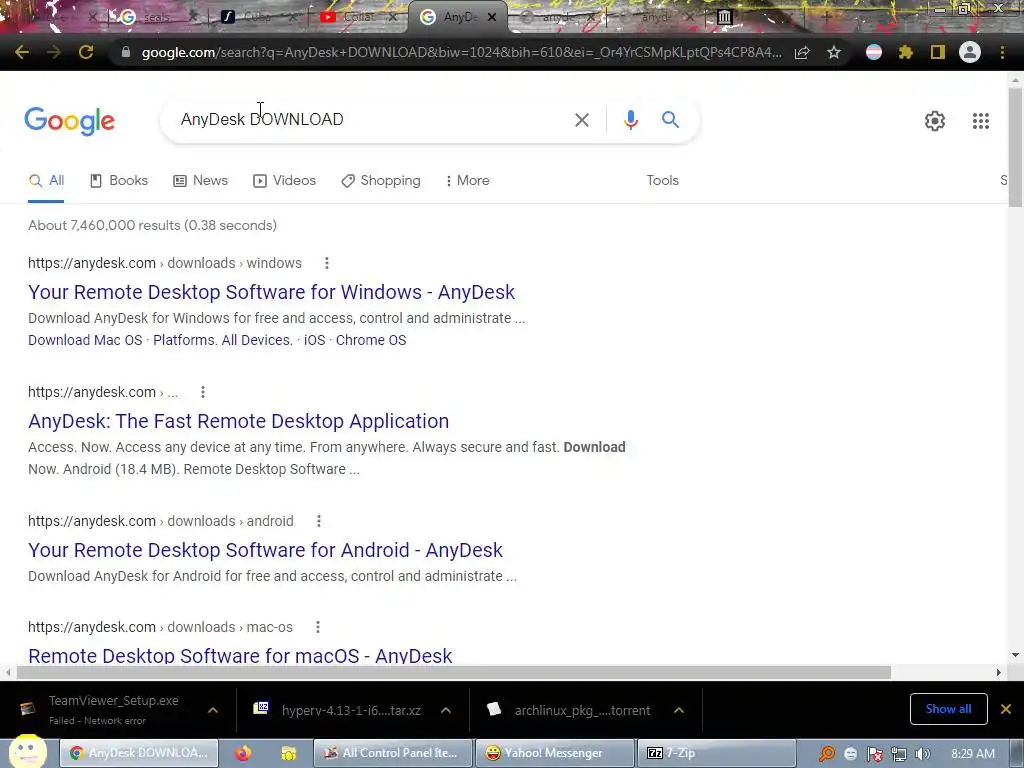Select the Videos search tab
The height and width of the screenshot is (768, 1024).
pyautogui.click(x=284, y=181)
